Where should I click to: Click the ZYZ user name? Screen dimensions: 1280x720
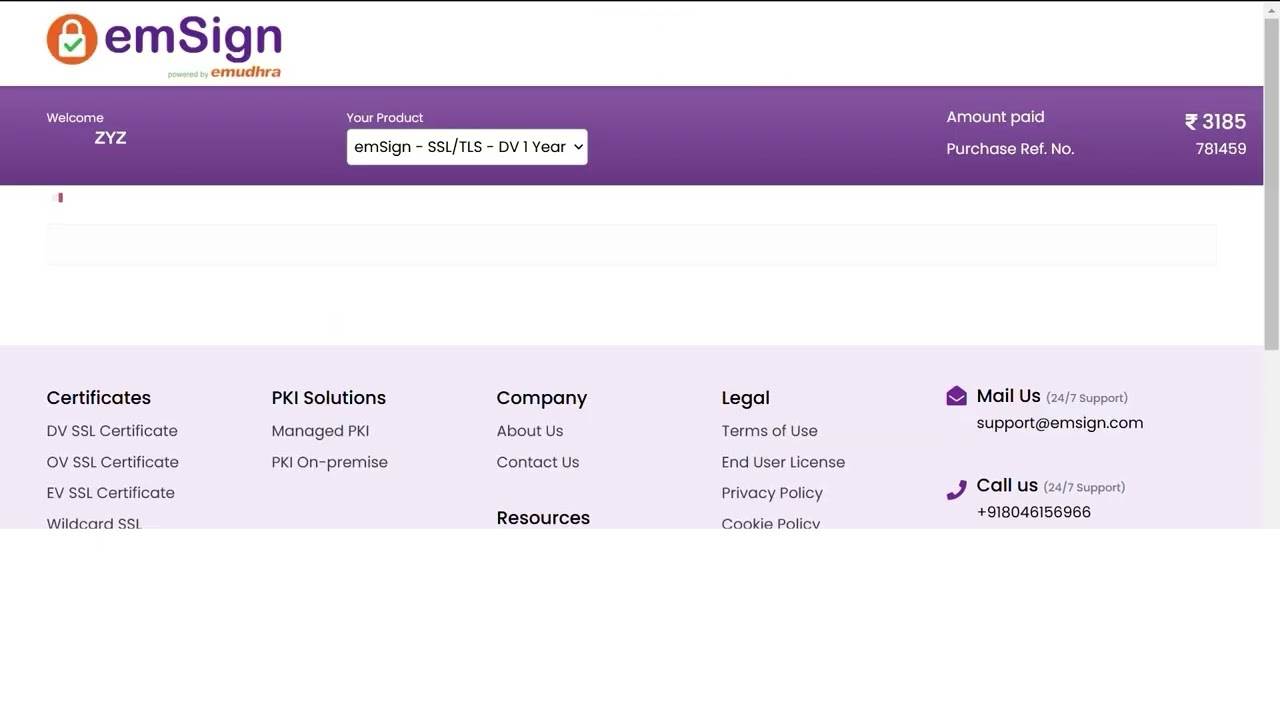coord(110,138)
